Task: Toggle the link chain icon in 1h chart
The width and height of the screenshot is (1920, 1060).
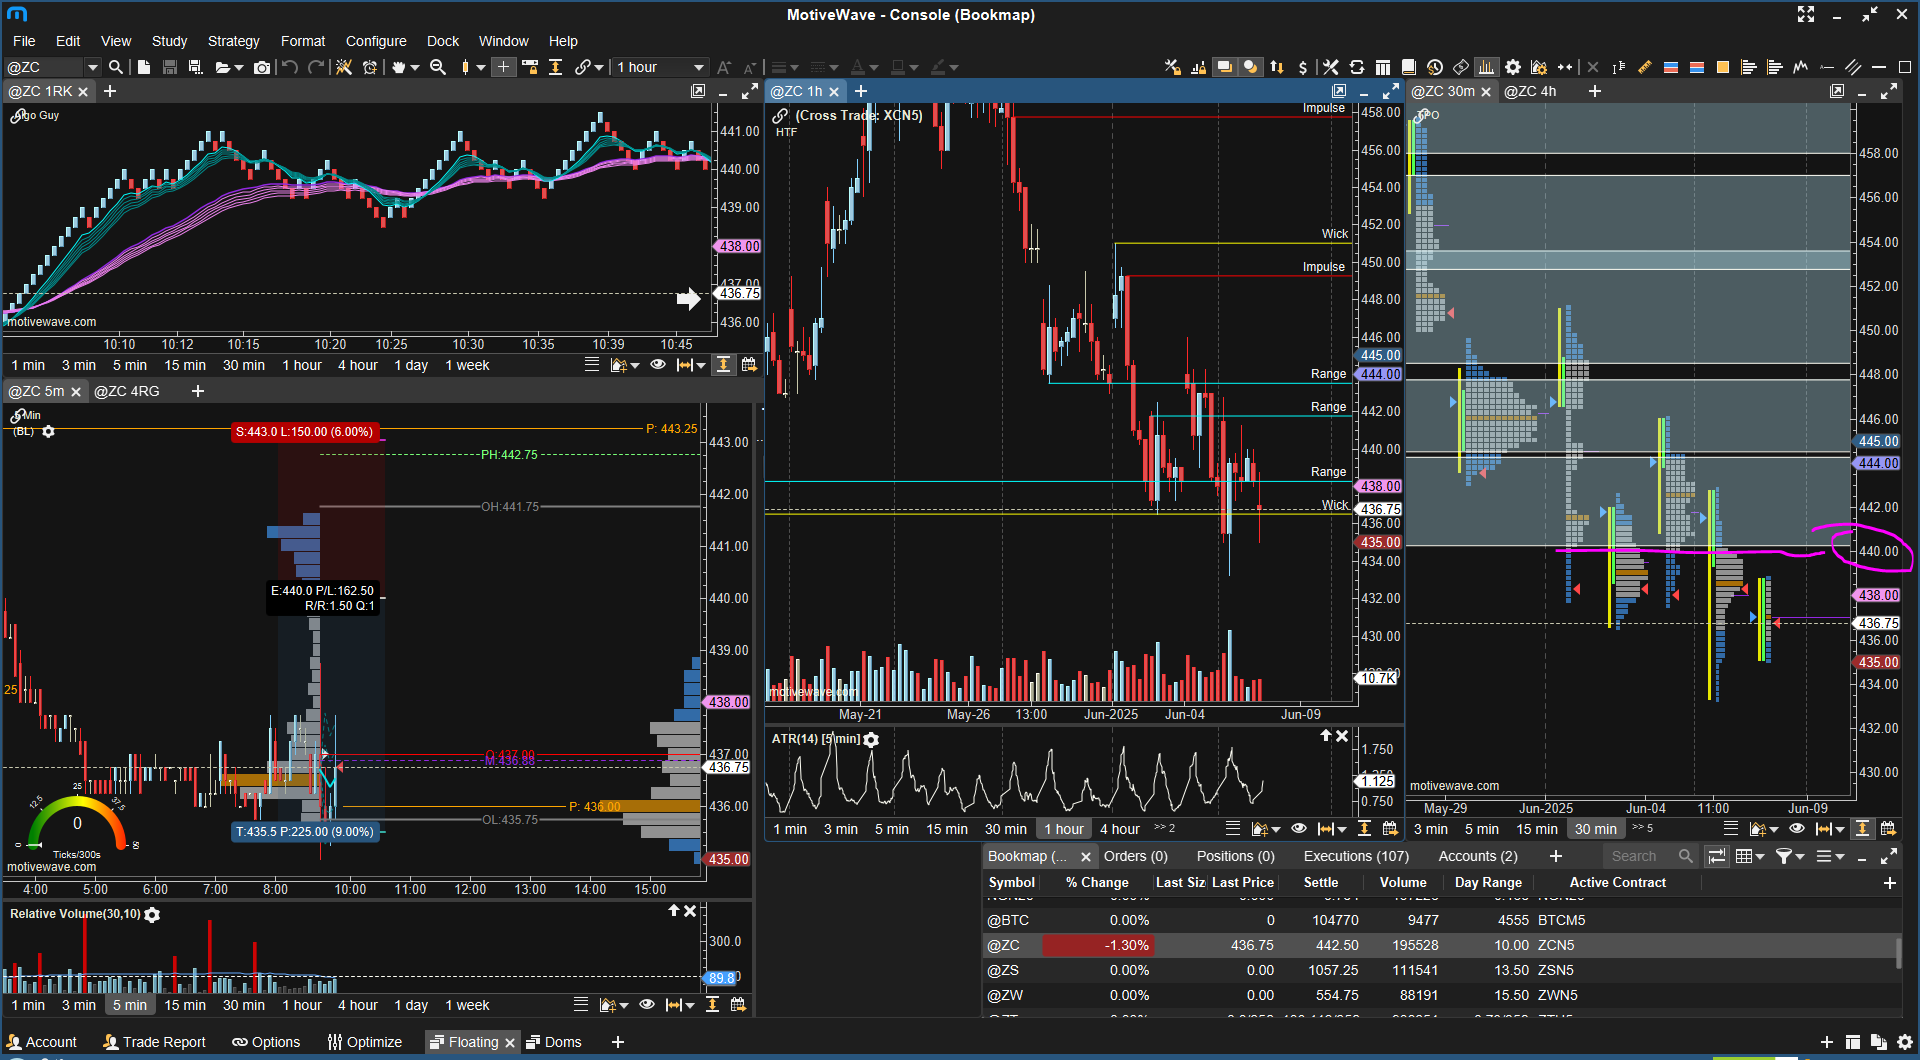Action: (780, 116)
